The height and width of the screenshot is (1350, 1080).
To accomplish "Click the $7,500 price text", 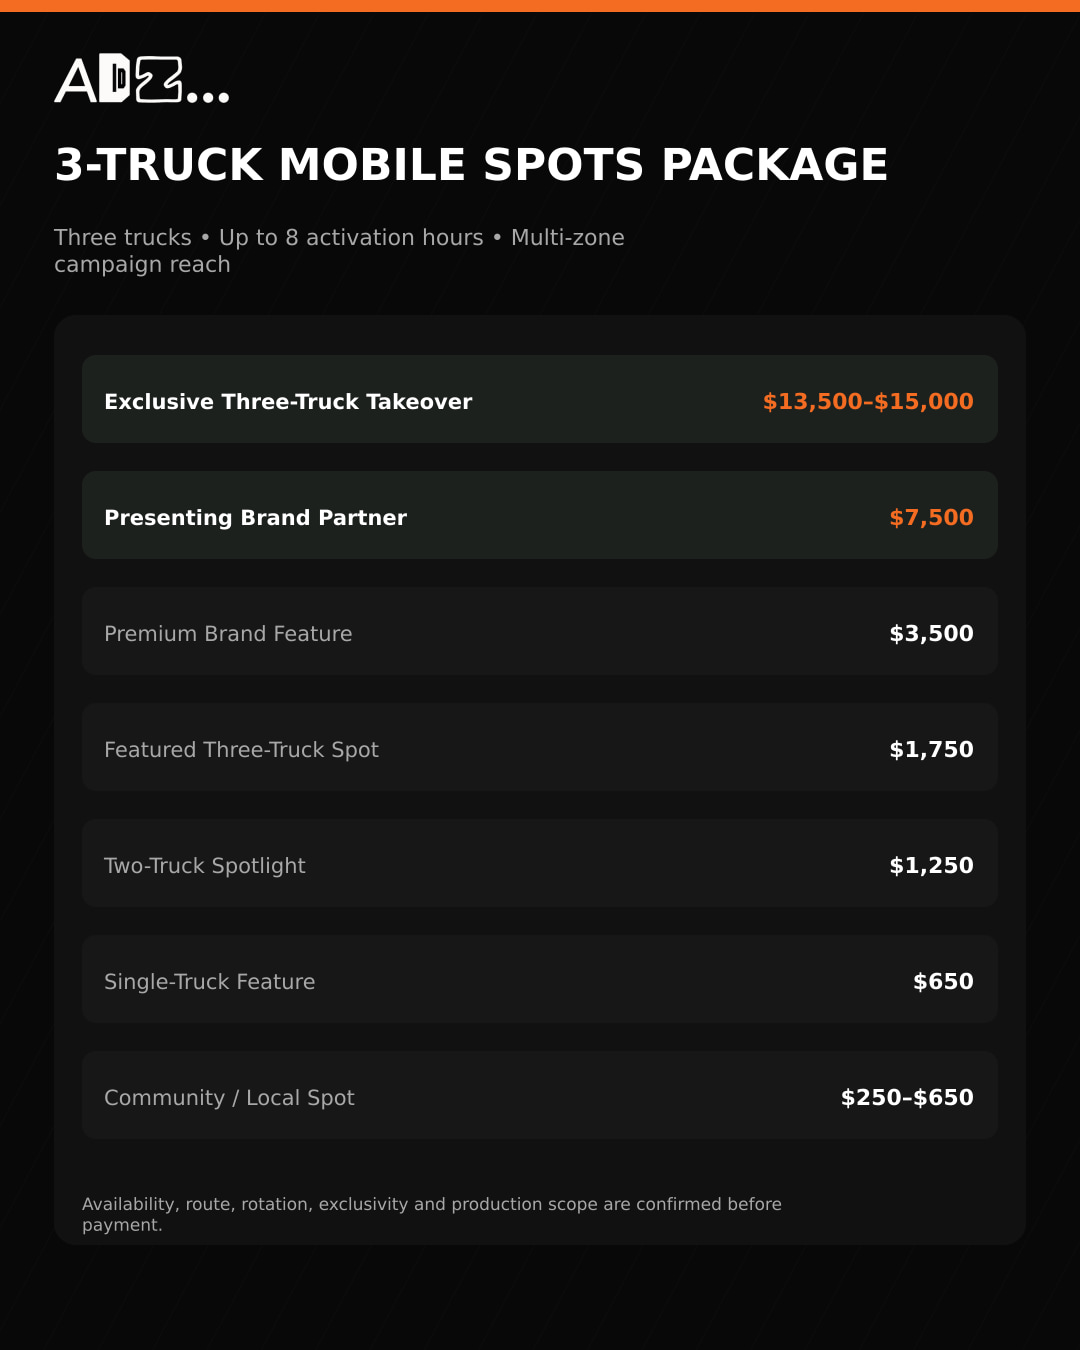I will (x=931, y=517).
